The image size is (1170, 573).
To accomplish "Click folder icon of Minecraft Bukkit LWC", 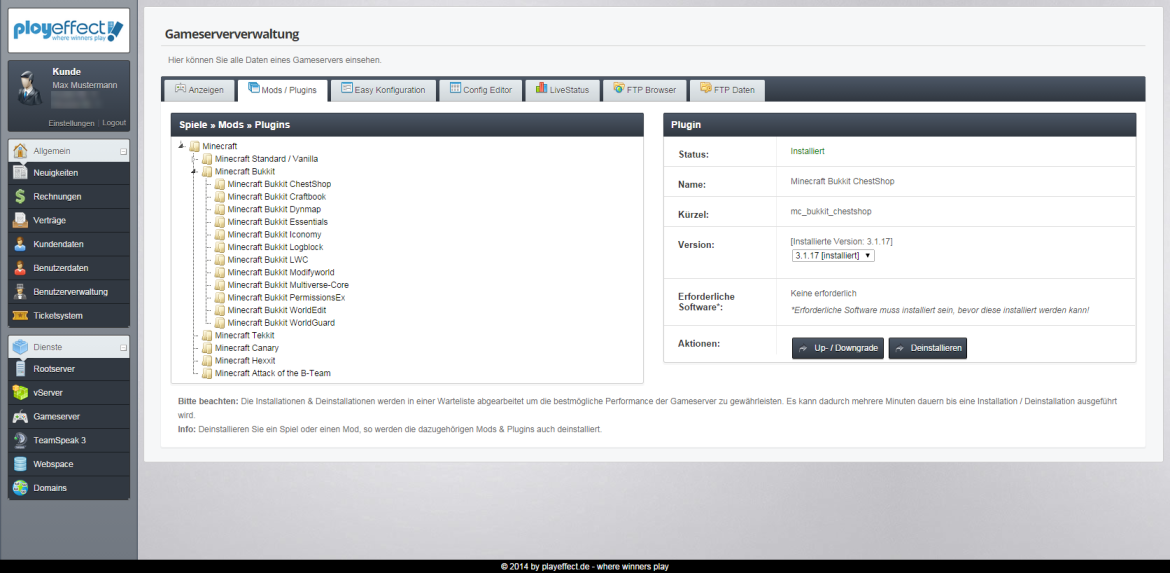I will 219,260.
